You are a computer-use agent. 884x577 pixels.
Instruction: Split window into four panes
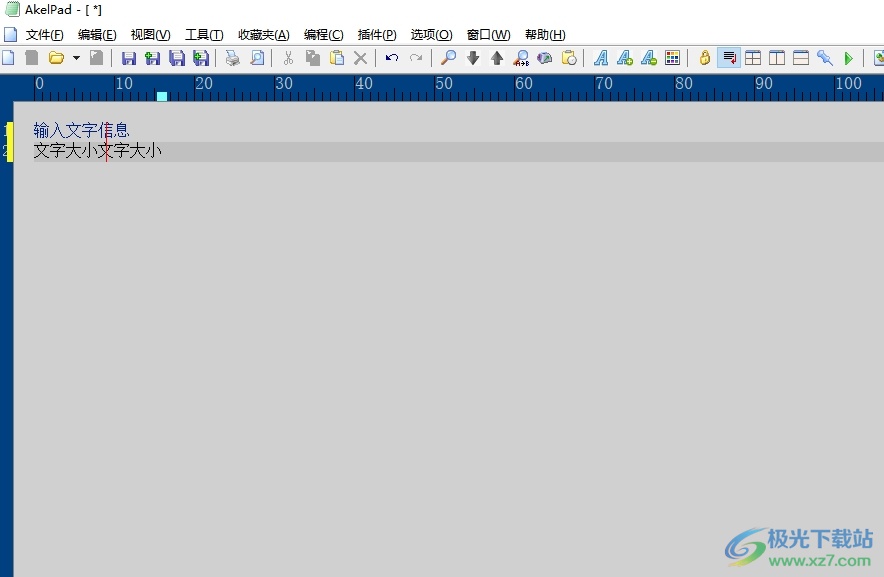pos(753,58)
